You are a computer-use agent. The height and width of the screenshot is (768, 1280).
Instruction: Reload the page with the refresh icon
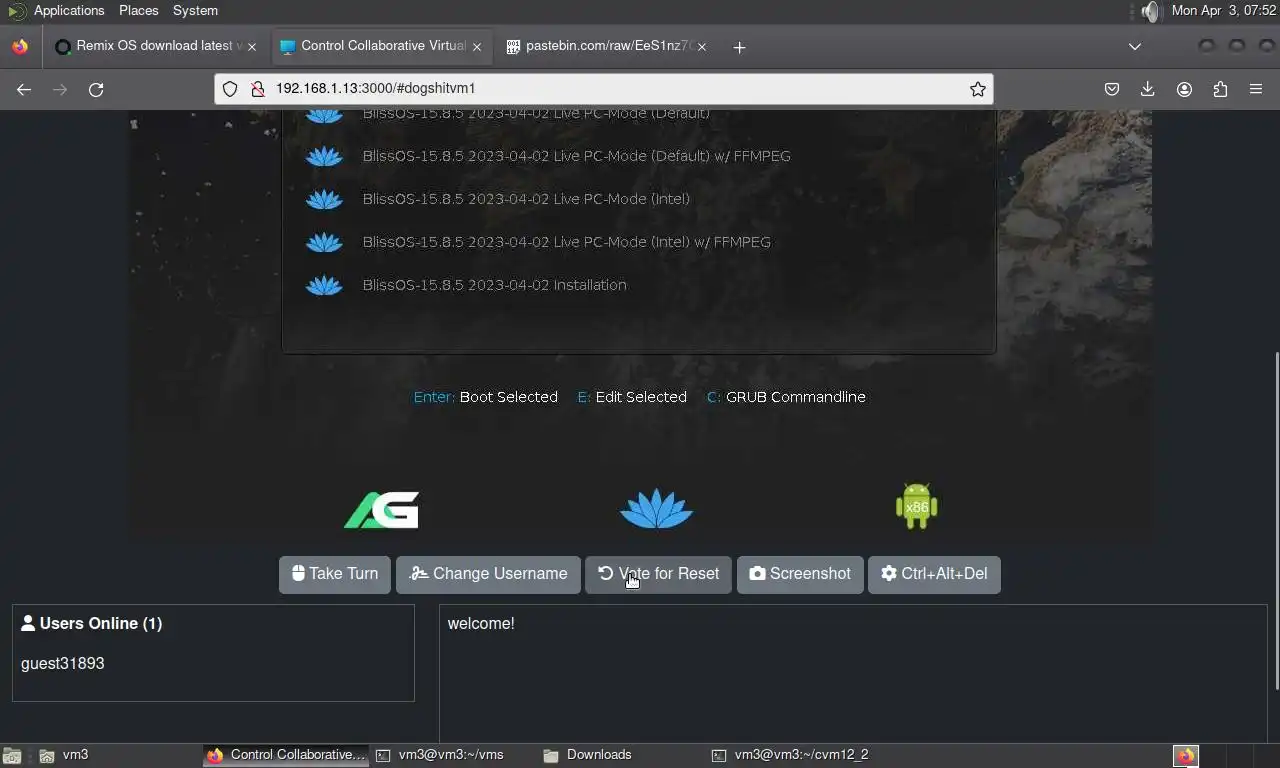(x=96, y=89)
